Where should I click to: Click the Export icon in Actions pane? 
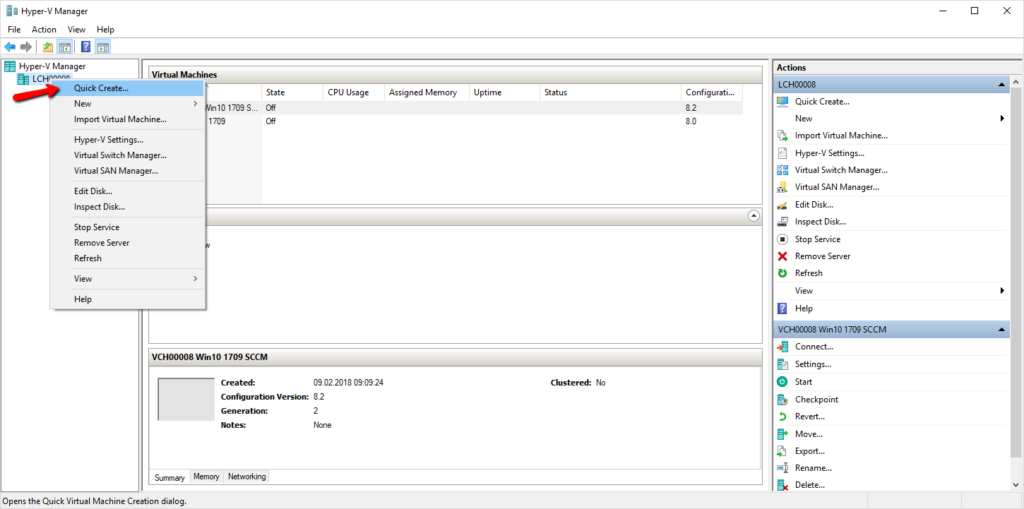coord(782,451)
